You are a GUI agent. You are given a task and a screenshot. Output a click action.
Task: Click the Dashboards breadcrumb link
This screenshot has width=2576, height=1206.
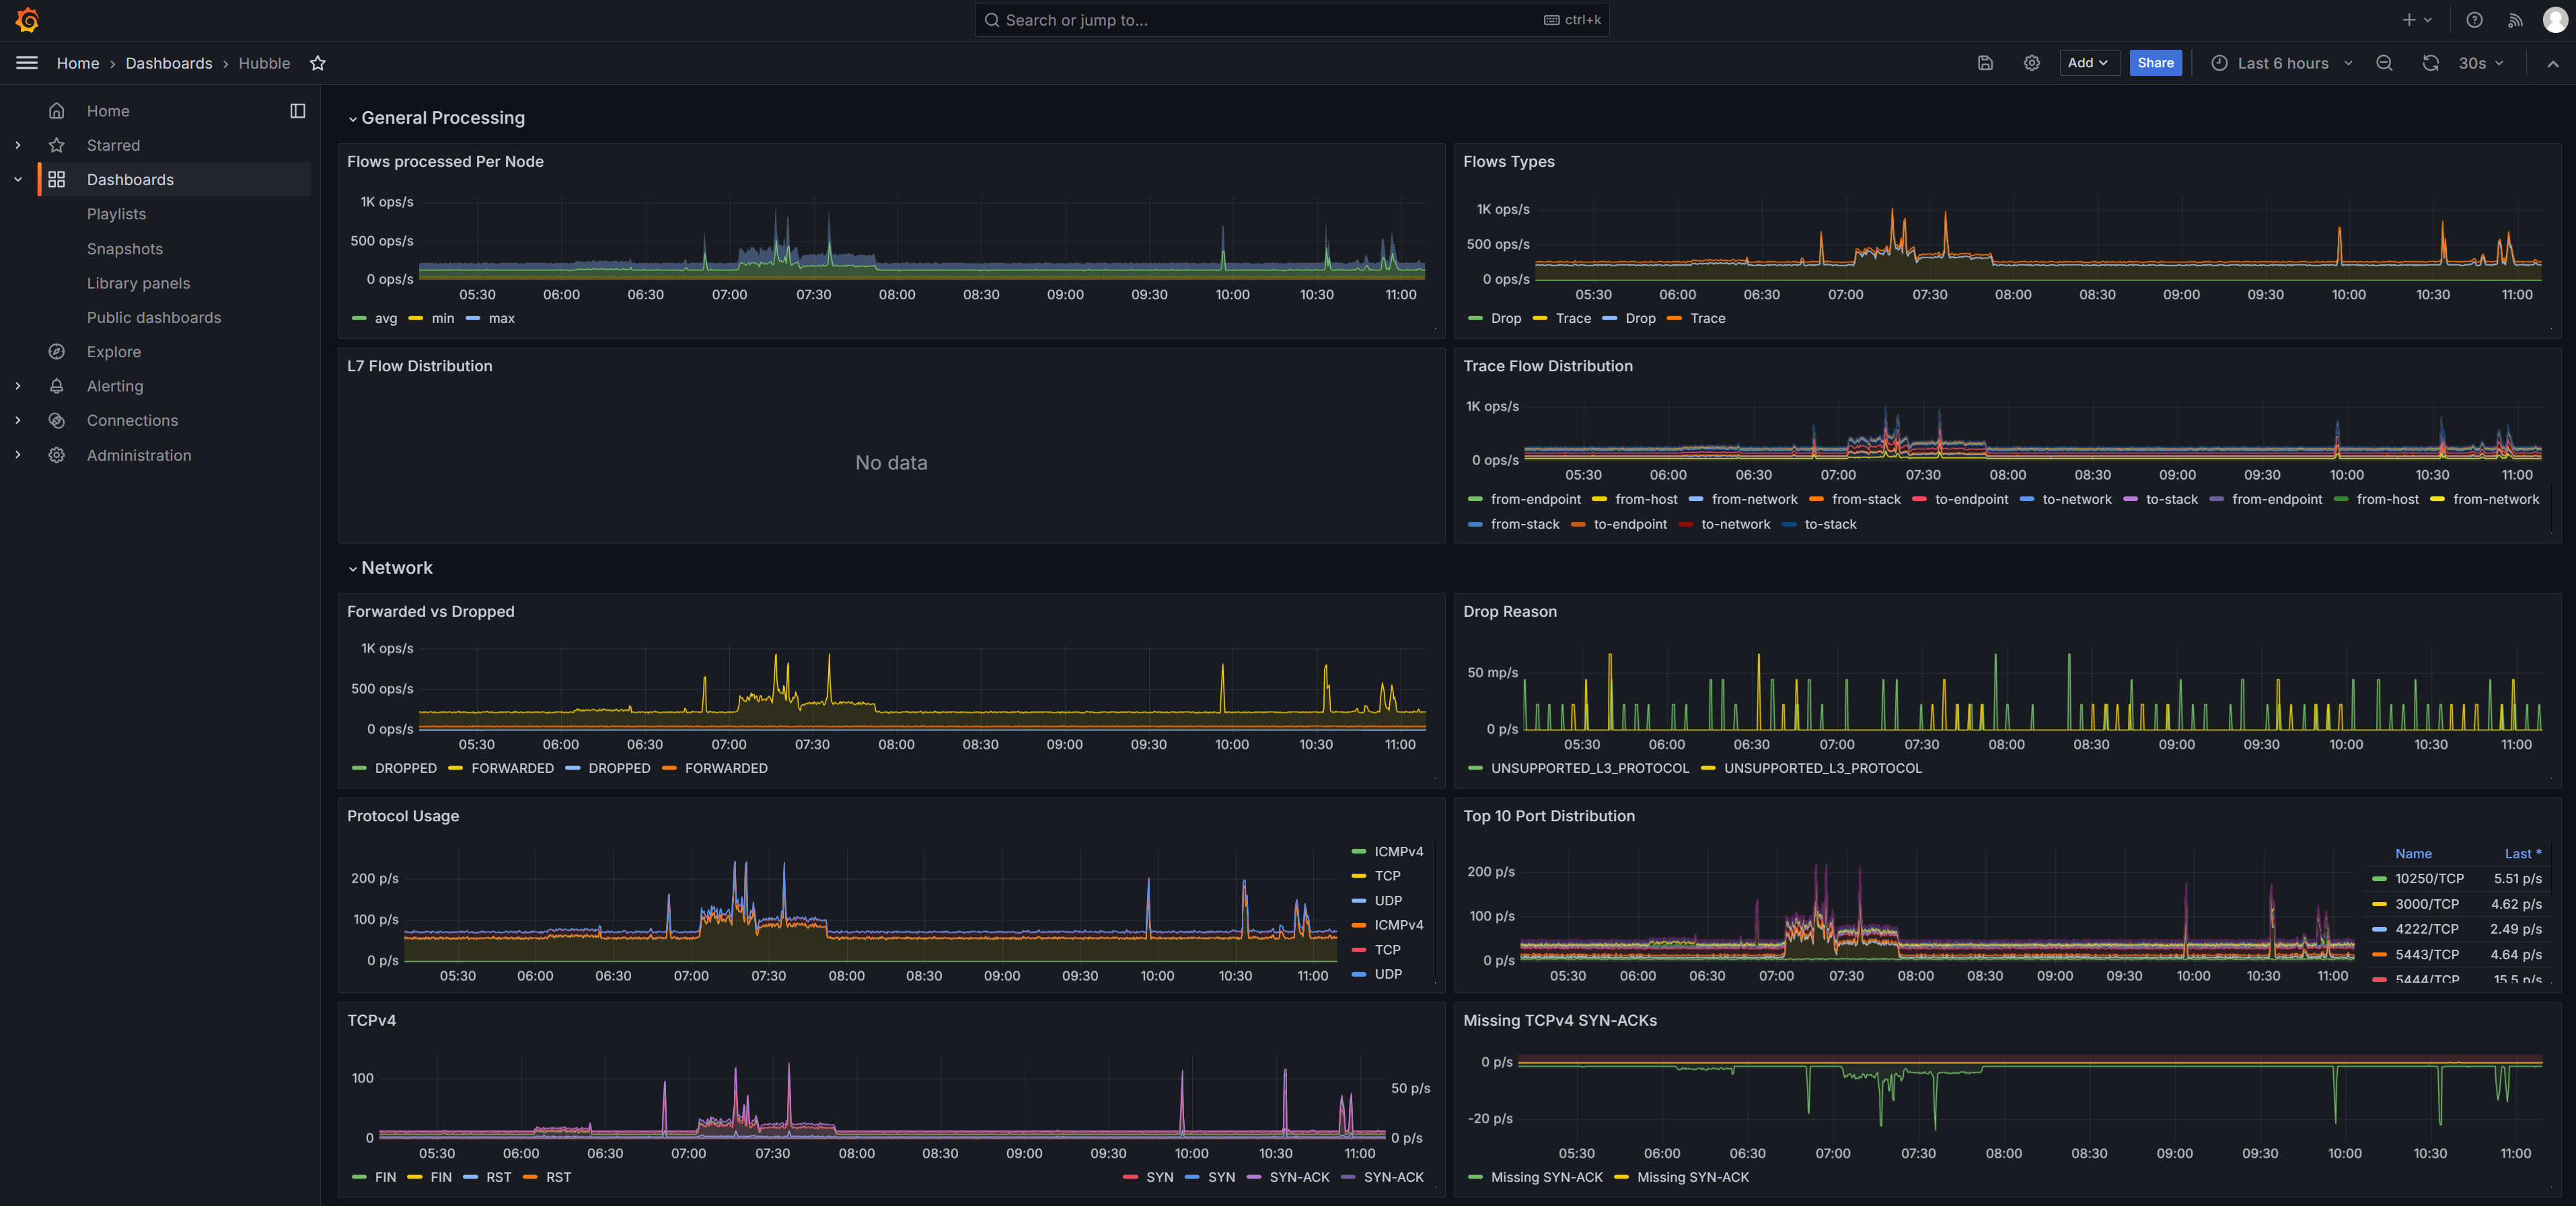pos(168,63)
